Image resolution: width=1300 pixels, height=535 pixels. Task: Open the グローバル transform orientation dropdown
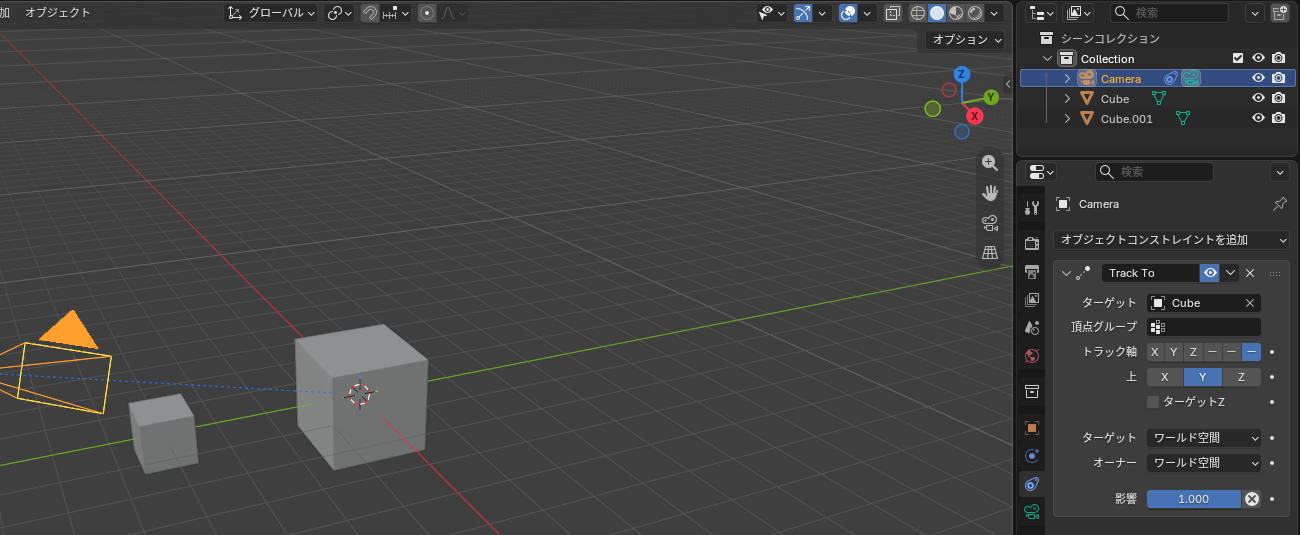[271, 13]
